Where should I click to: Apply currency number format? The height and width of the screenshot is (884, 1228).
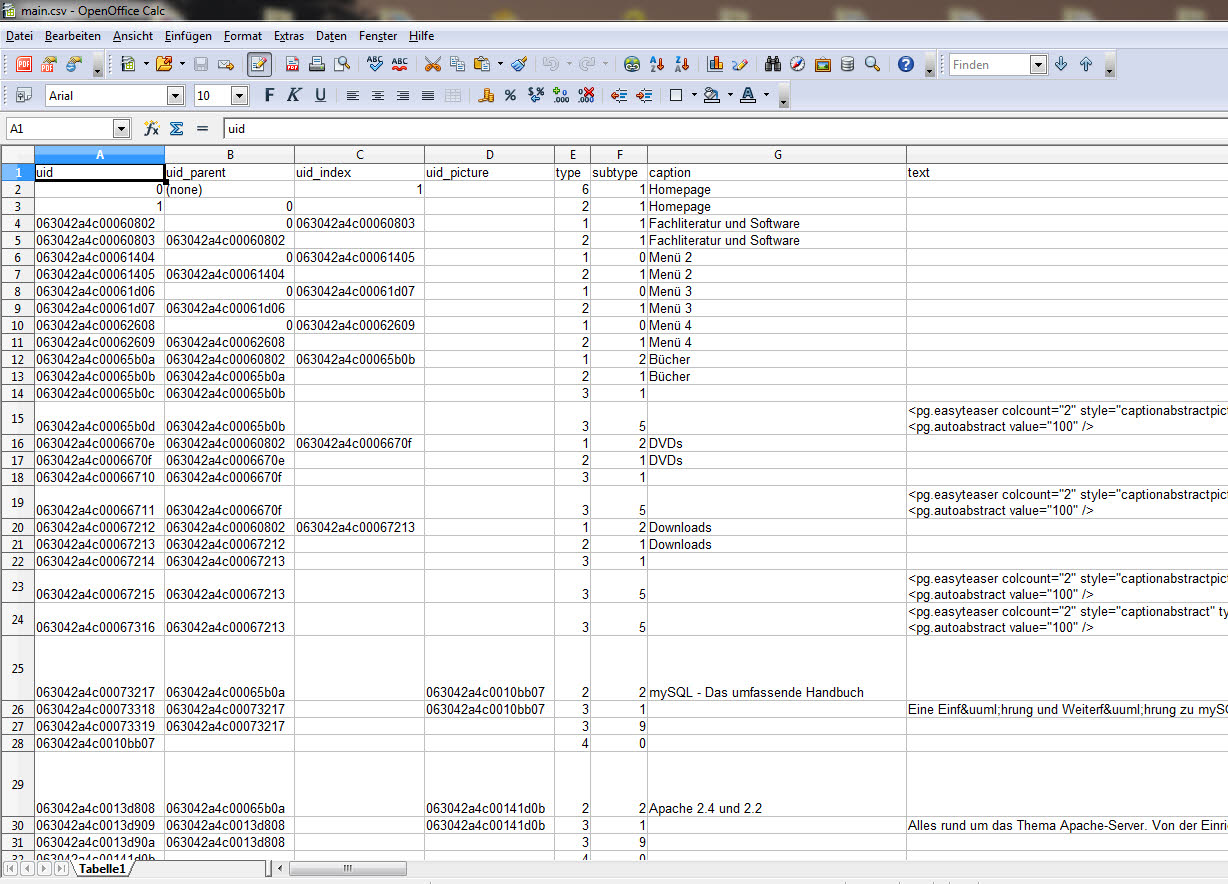(x=487, y=95)
